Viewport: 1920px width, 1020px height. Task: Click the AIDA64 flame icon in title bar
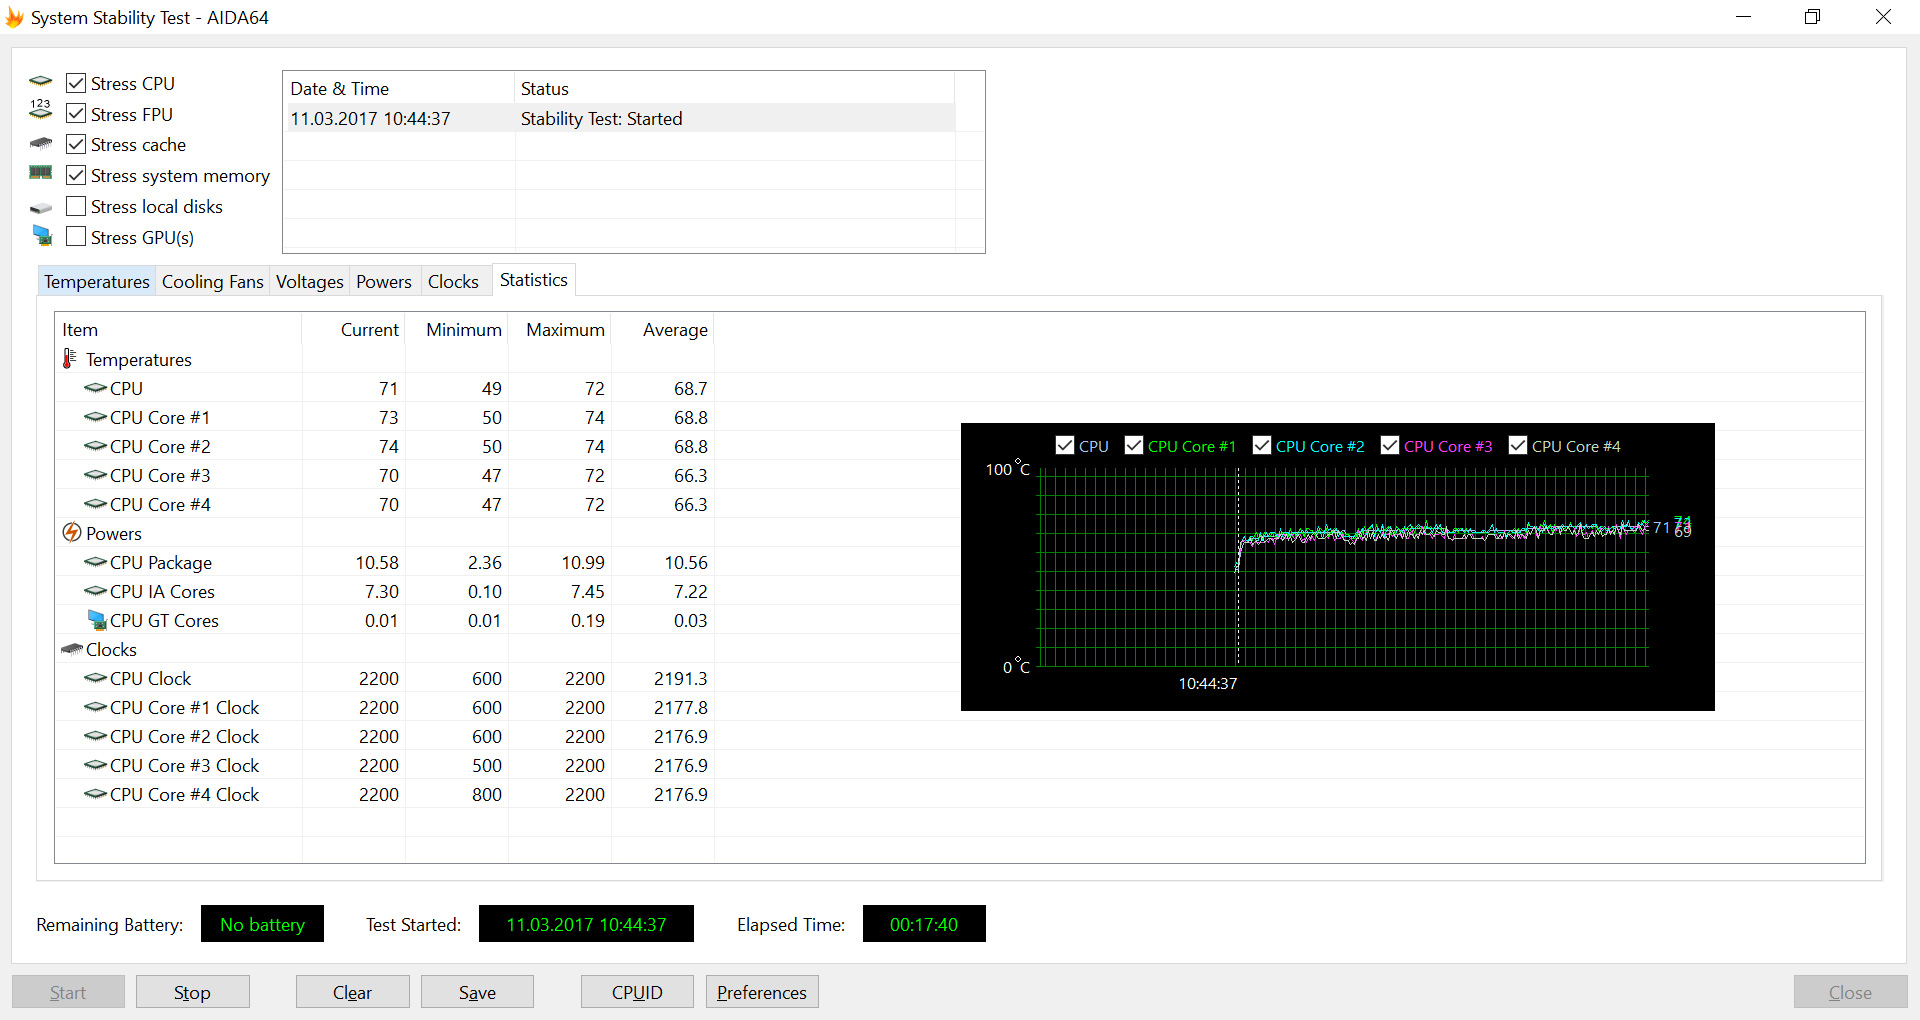point(14,17)
